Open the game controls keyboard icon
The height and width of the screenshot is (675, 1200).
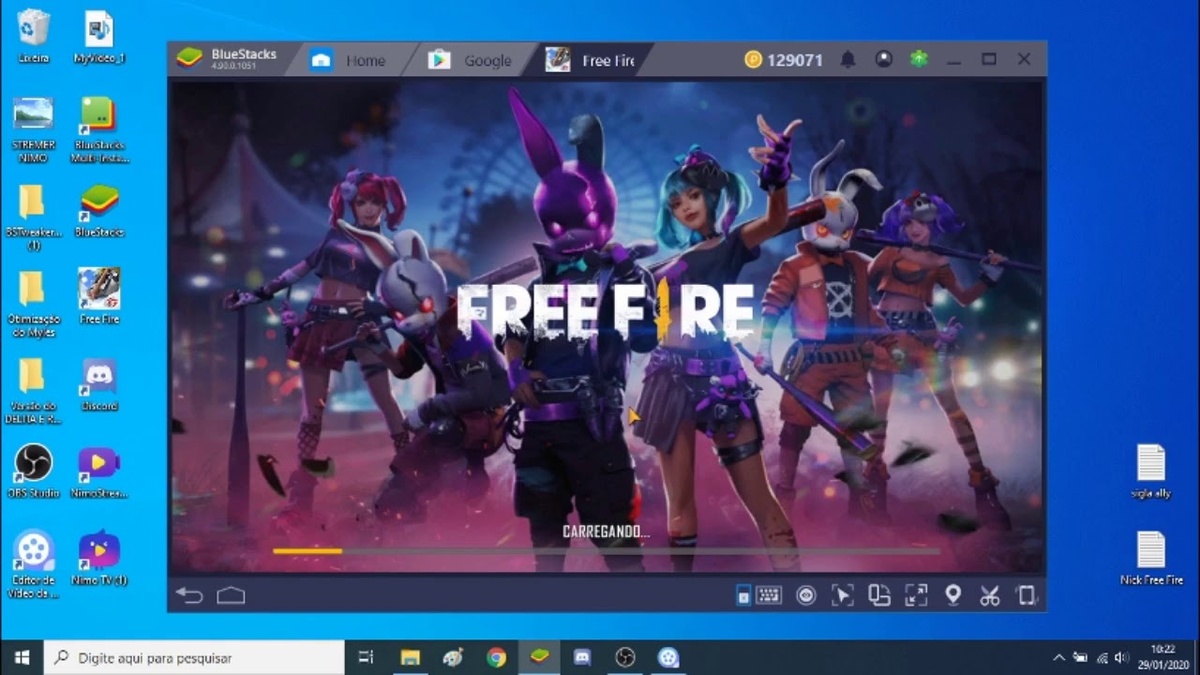point(768,595)
